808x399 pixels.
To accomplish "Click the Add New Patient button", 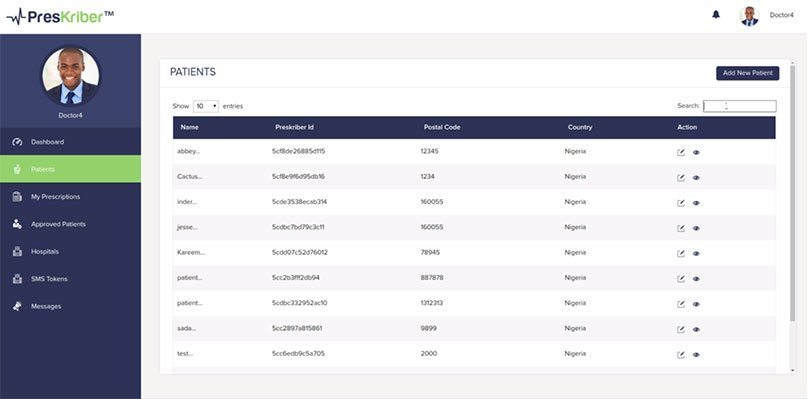I will (748, 73).
